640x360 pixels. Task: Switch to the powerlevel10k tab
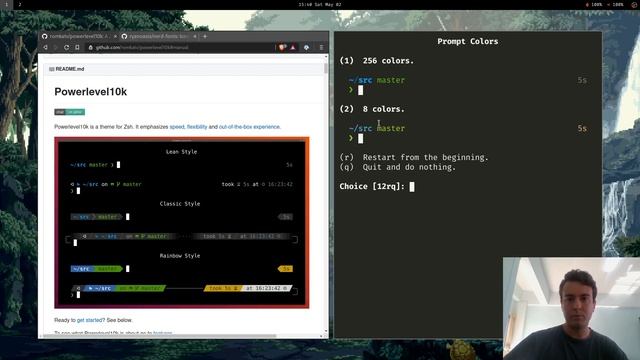pyautogui.click(x=79, y=36)
